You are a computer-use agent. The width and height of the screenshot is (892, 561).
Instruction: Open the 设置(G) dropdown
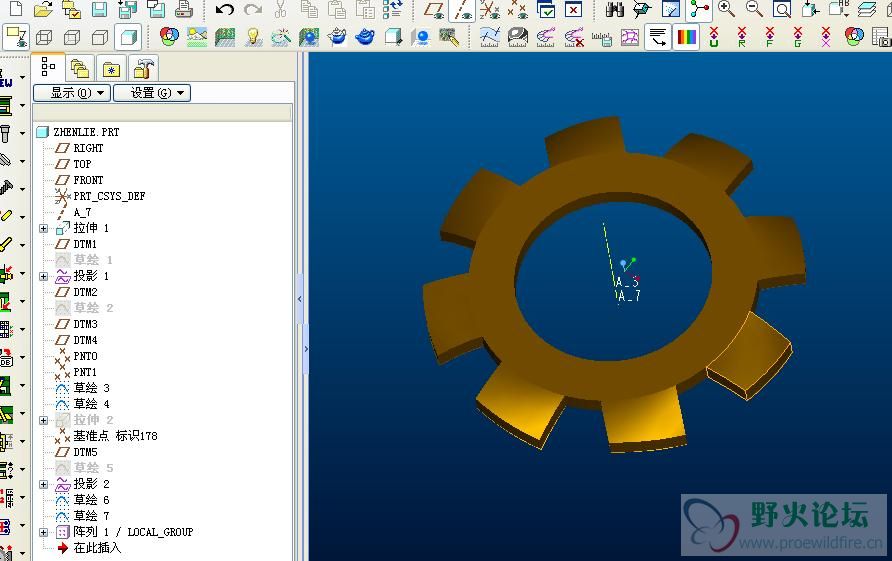[152, 93]
